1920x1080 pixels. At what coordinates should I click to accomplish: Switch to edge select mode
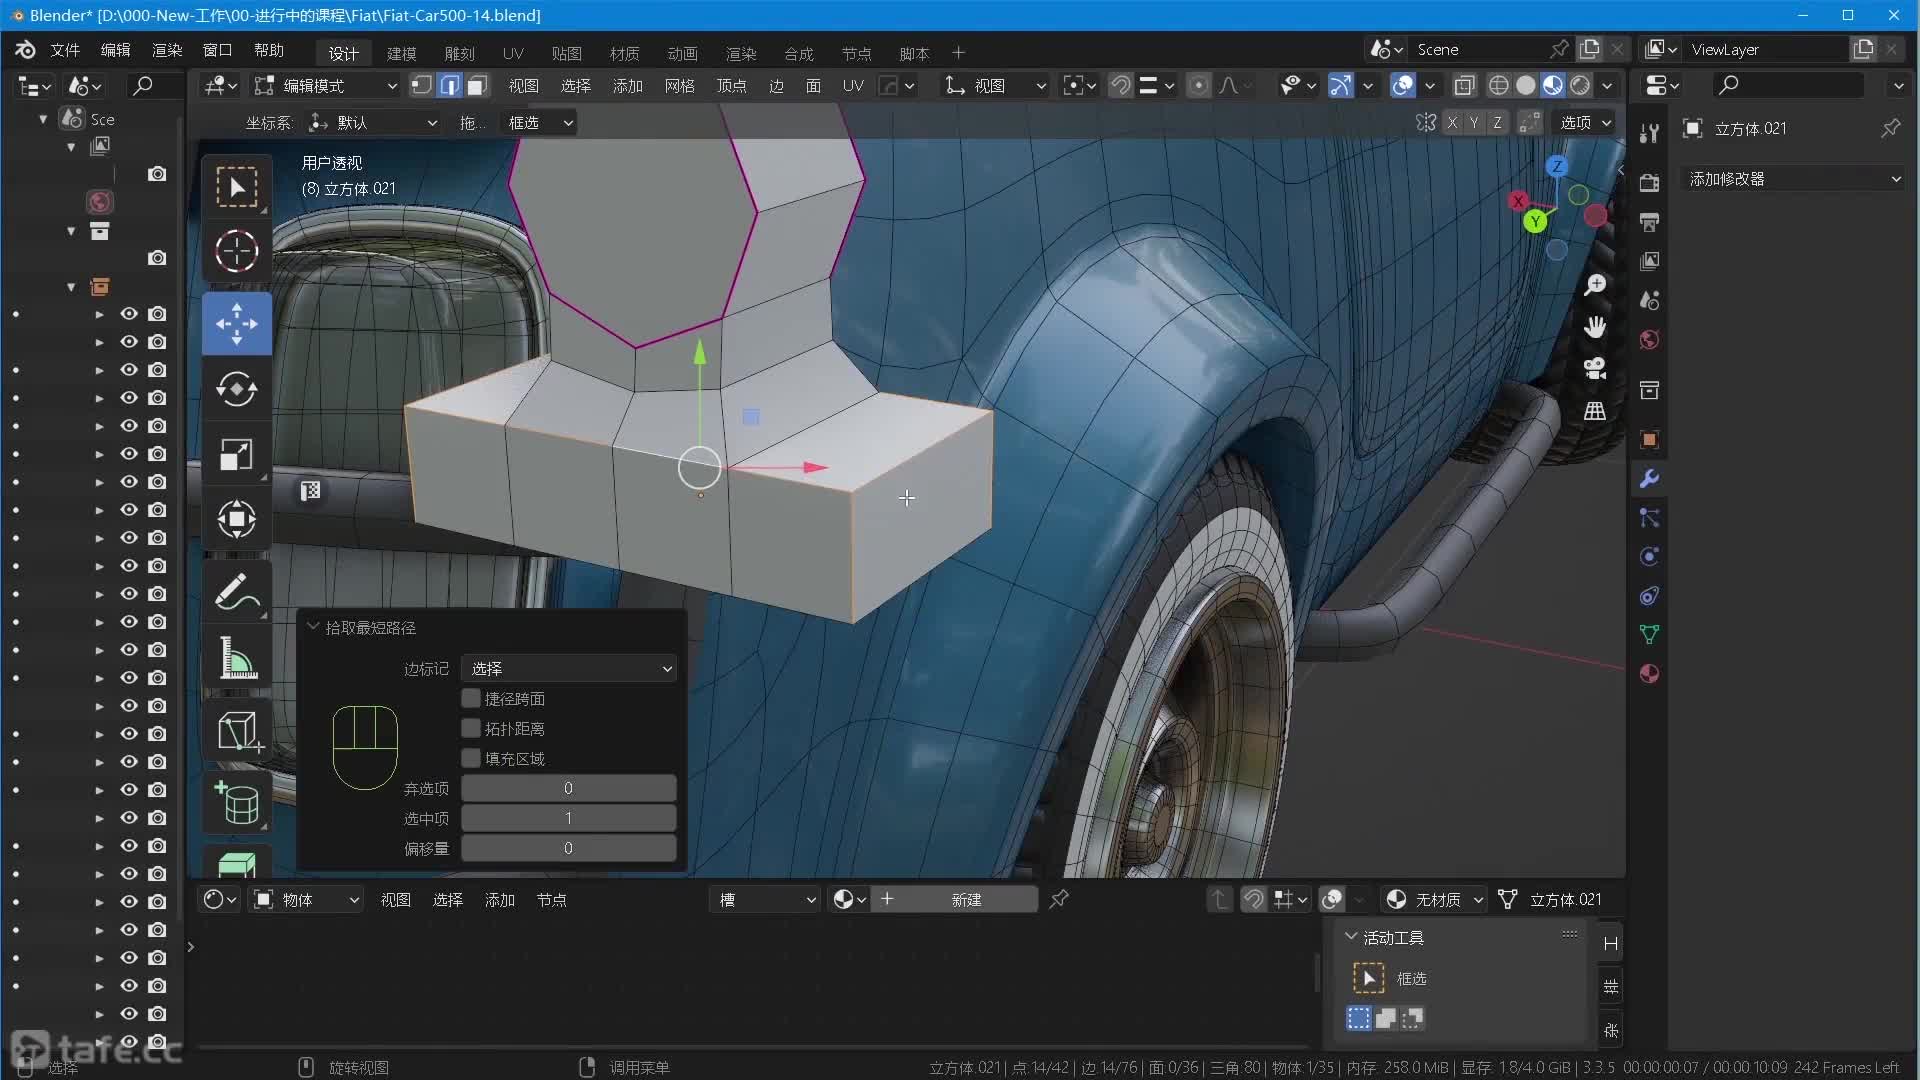pyautogui.click(x=450, y=86)
